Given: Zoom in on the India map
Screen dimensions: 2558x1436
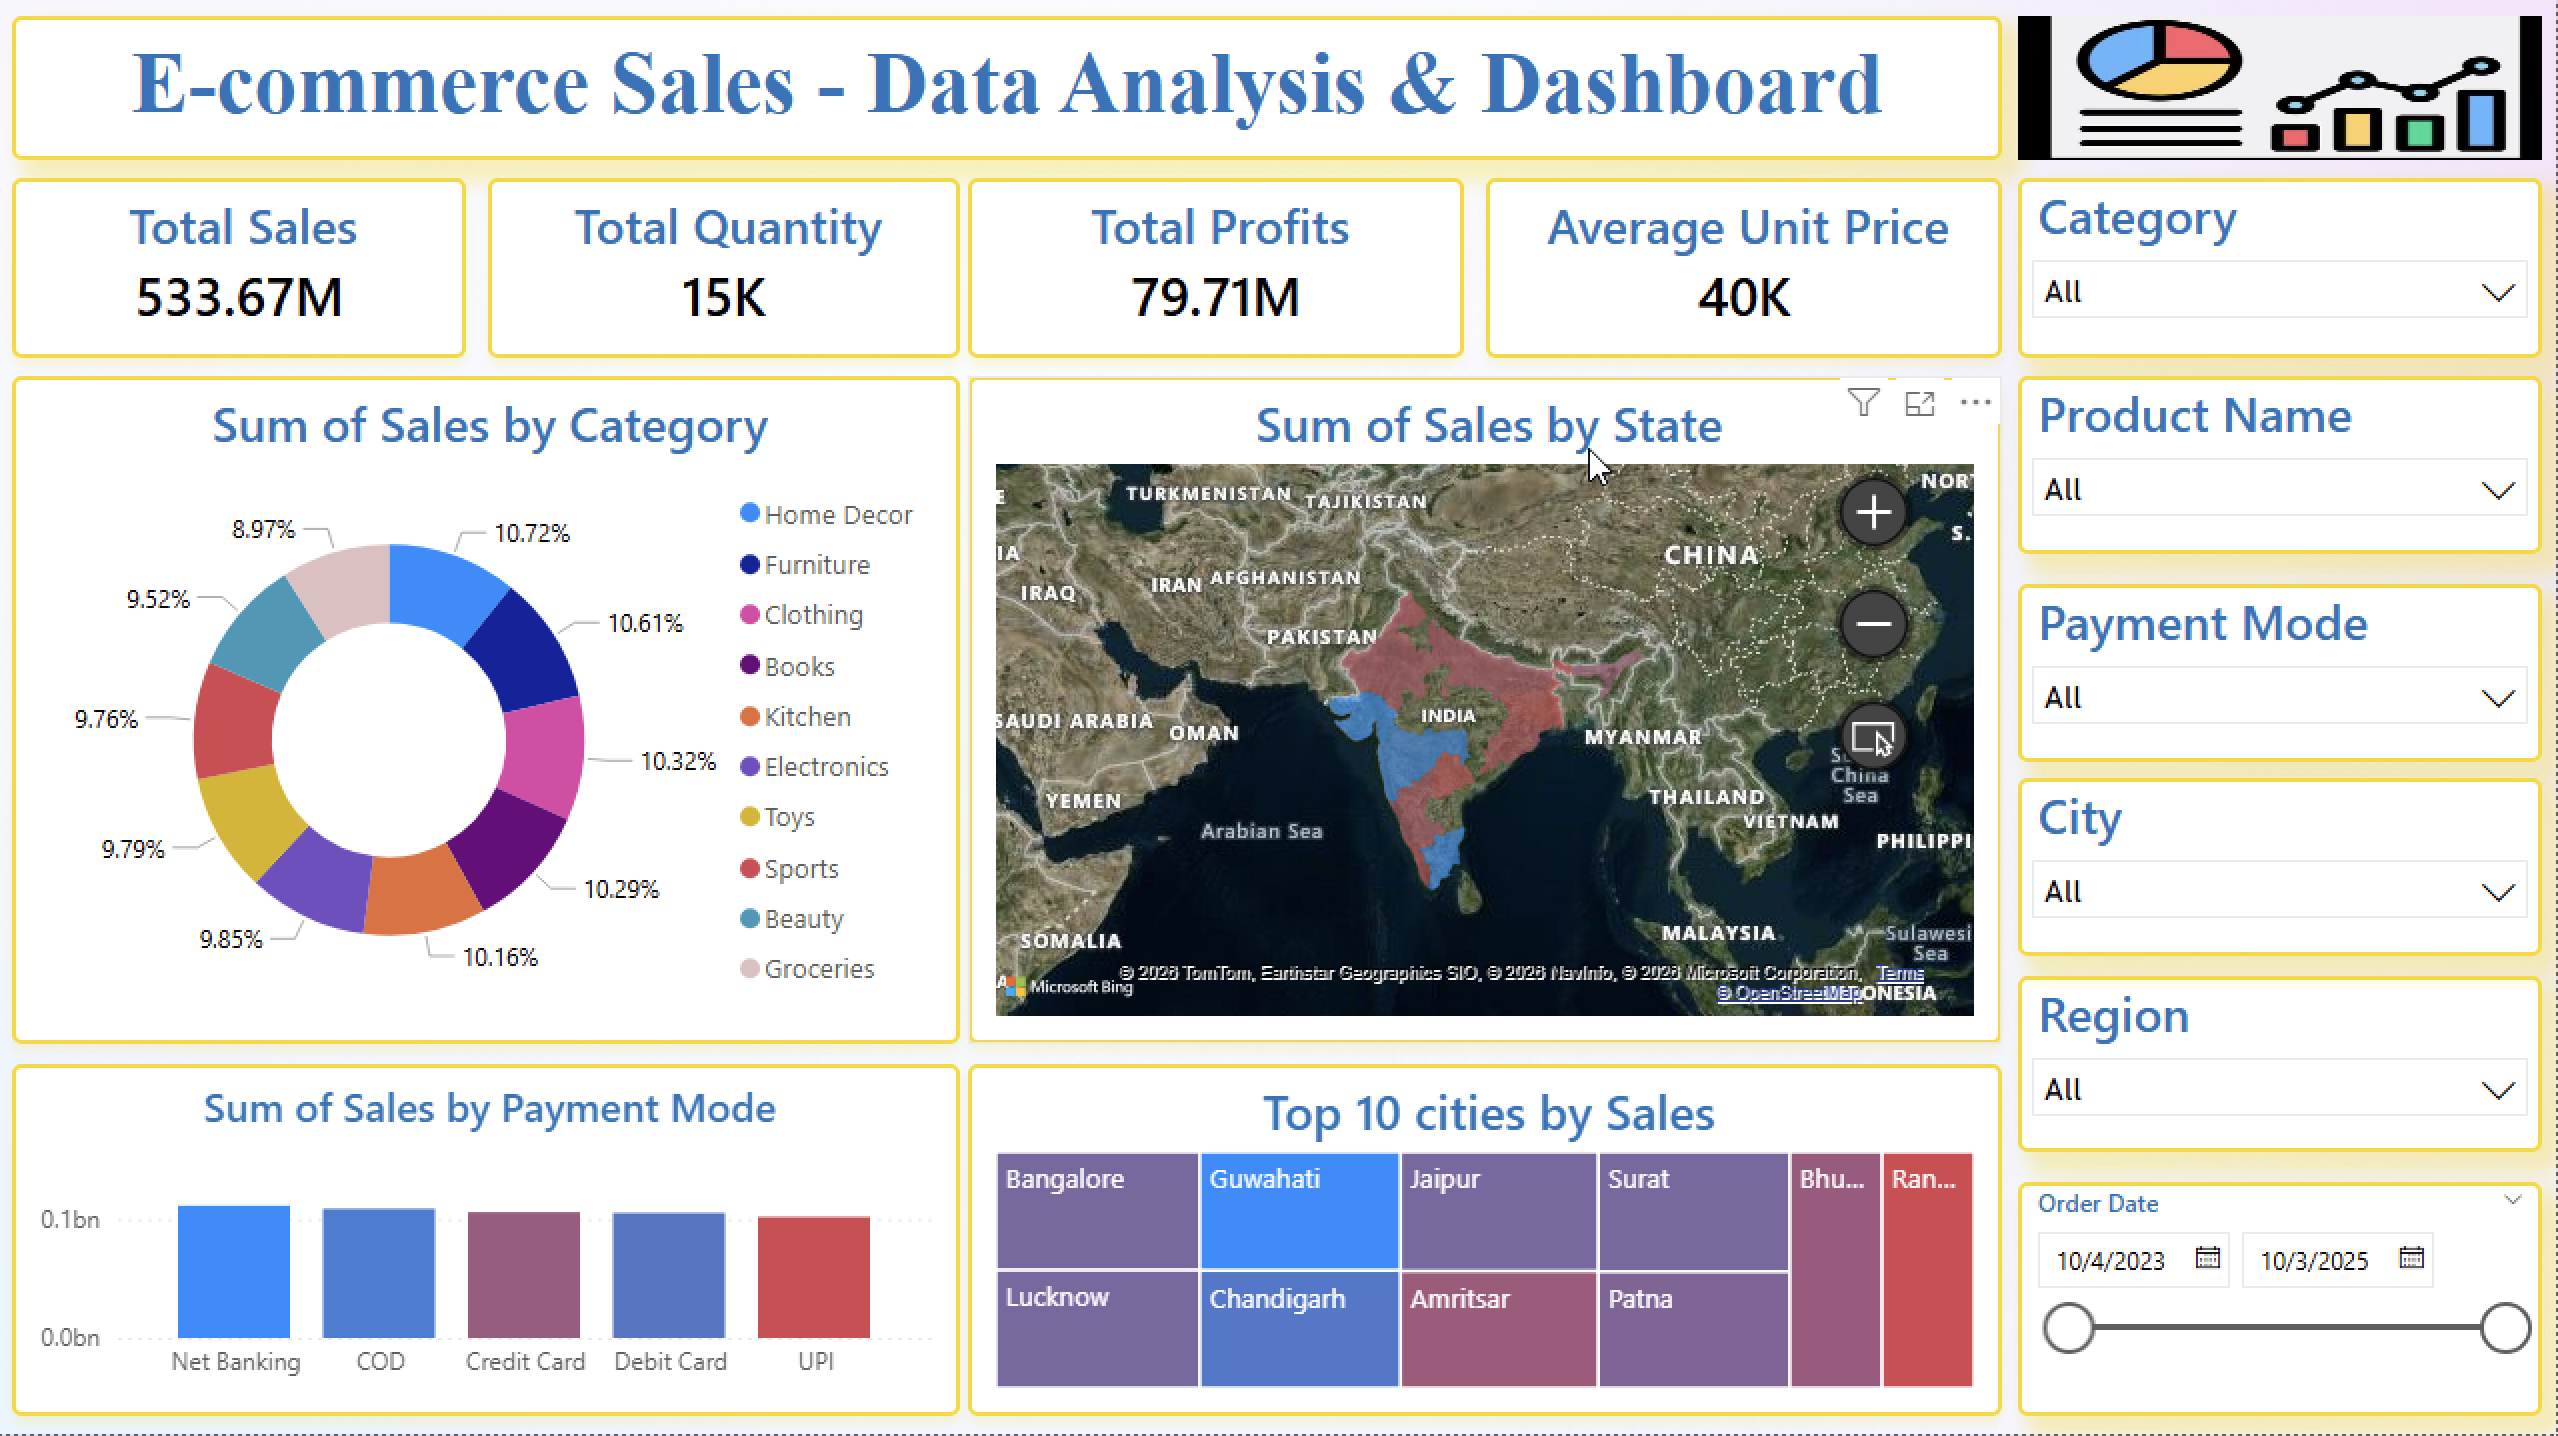Looking at the screenshot, I should pos(1873,513).
